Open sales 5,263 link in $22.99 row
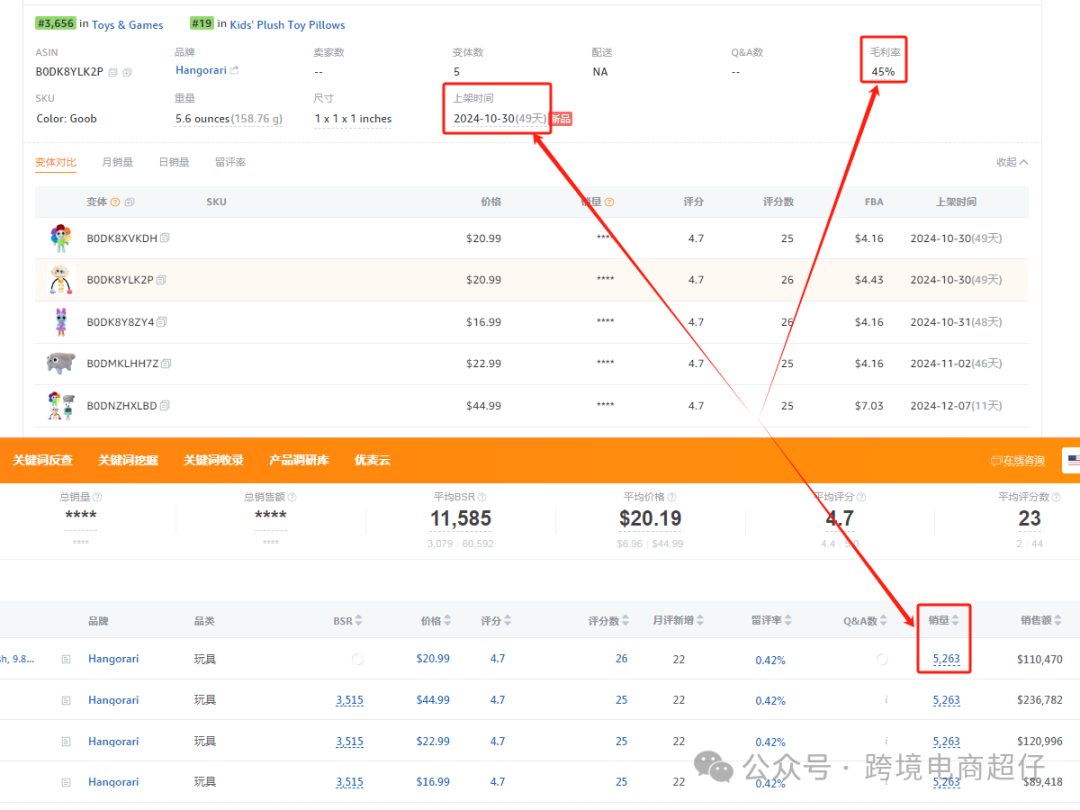The height and width of the screenshot is (810, 1080). (946, 742)
